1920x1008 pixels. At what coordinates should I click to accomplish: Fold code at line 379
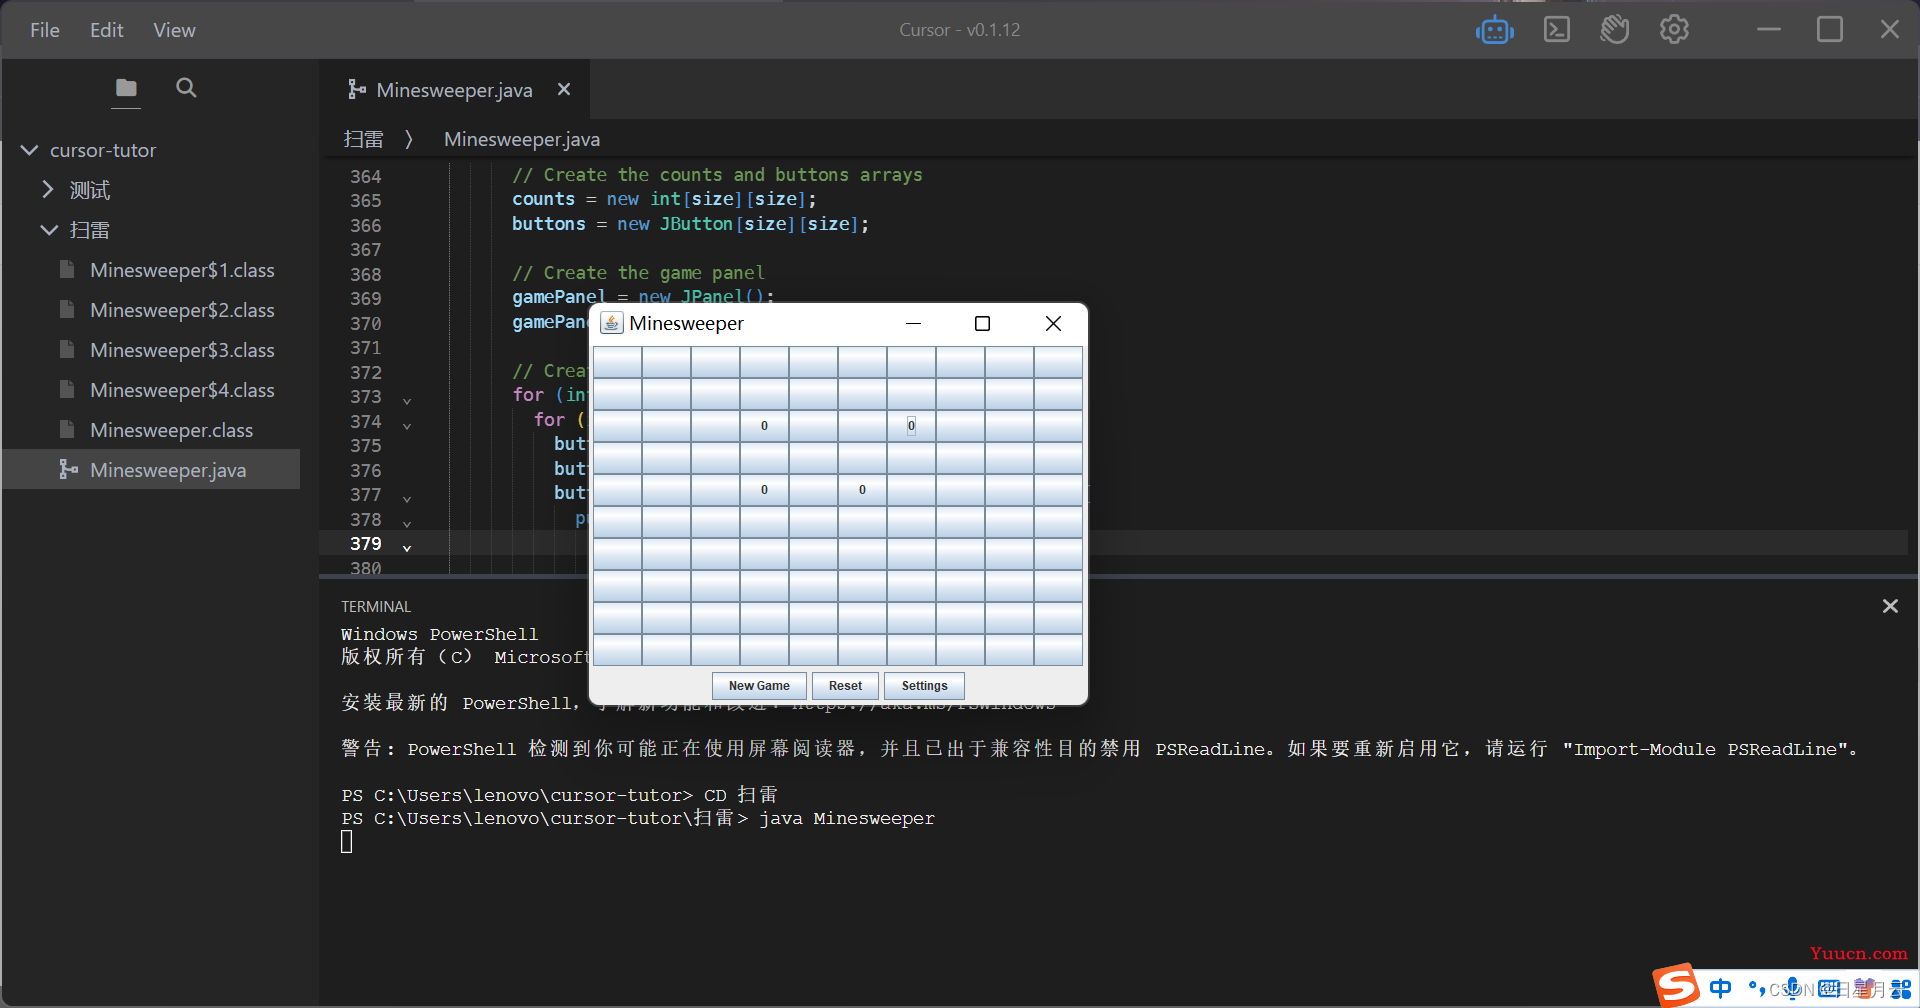tap(407, 546)
